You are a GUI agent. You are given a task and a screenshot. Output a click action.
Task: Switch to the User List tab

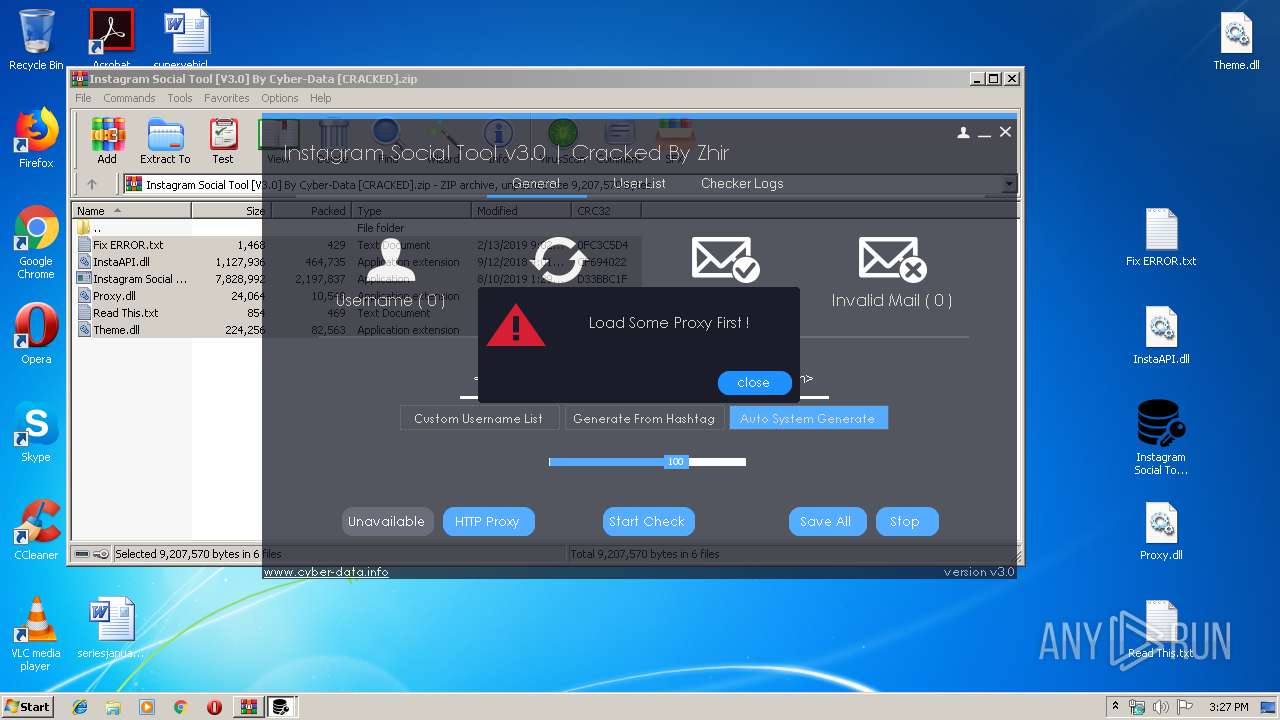640,183
